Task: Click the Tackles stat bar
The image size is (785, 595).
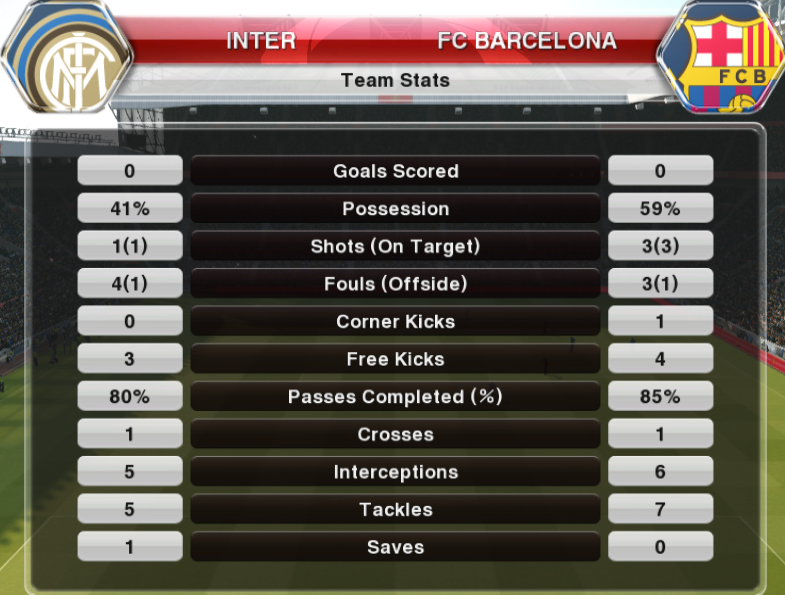Action: [x=395, y=508]
